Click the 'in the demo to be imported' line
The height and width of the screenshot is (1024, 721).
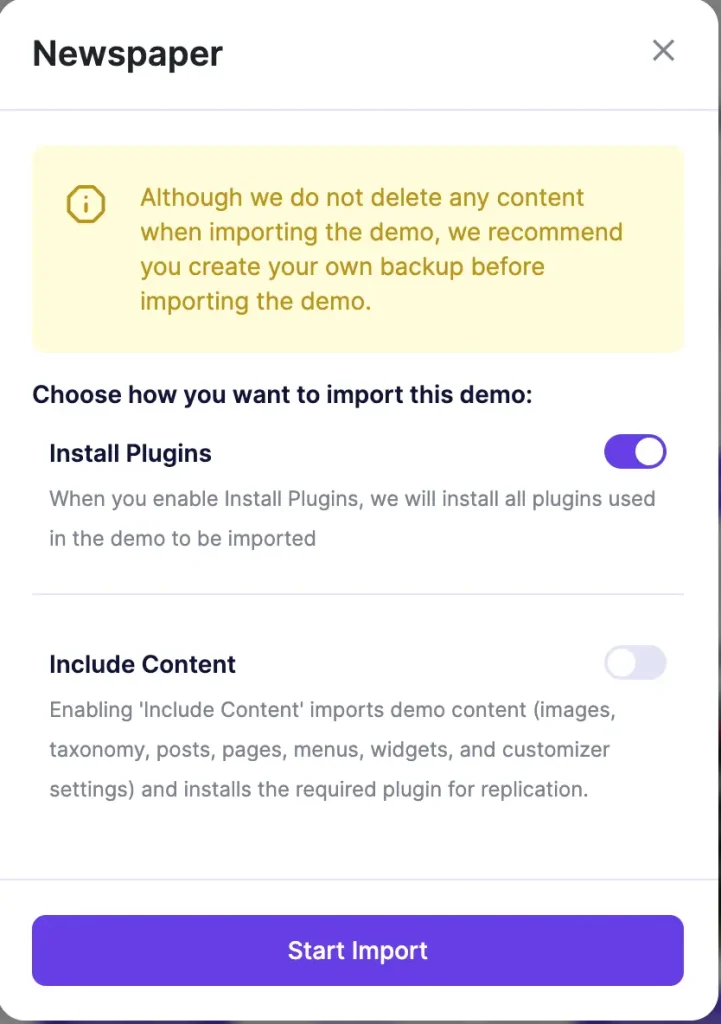point(182,538)
